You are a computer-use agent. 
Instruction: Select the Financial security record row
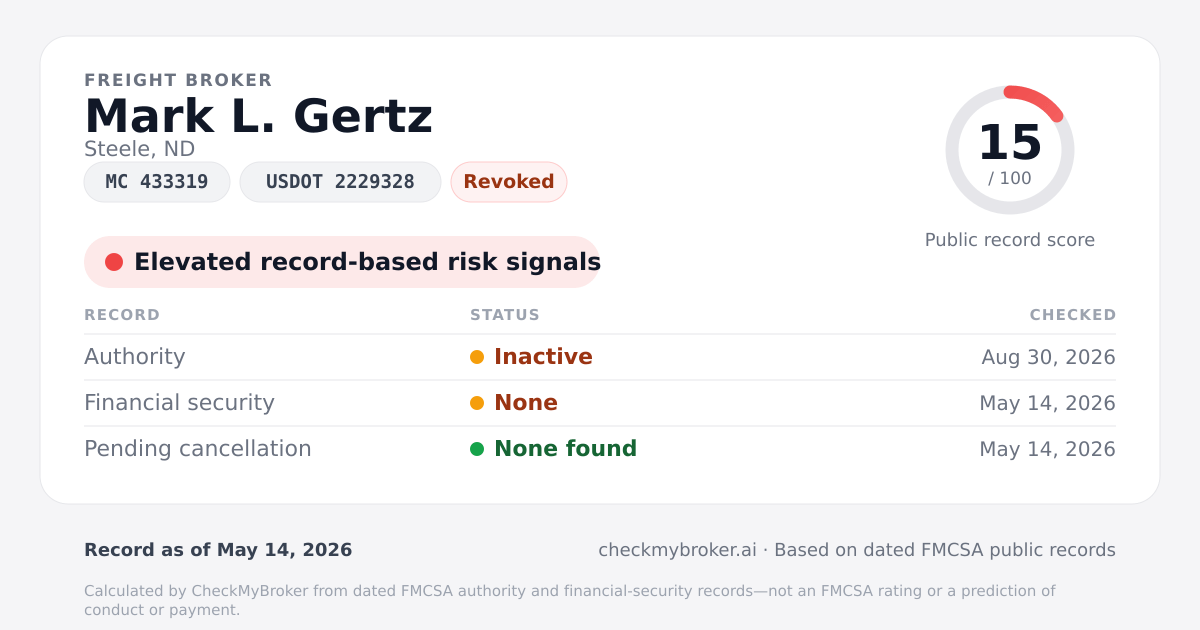[600, 403]
